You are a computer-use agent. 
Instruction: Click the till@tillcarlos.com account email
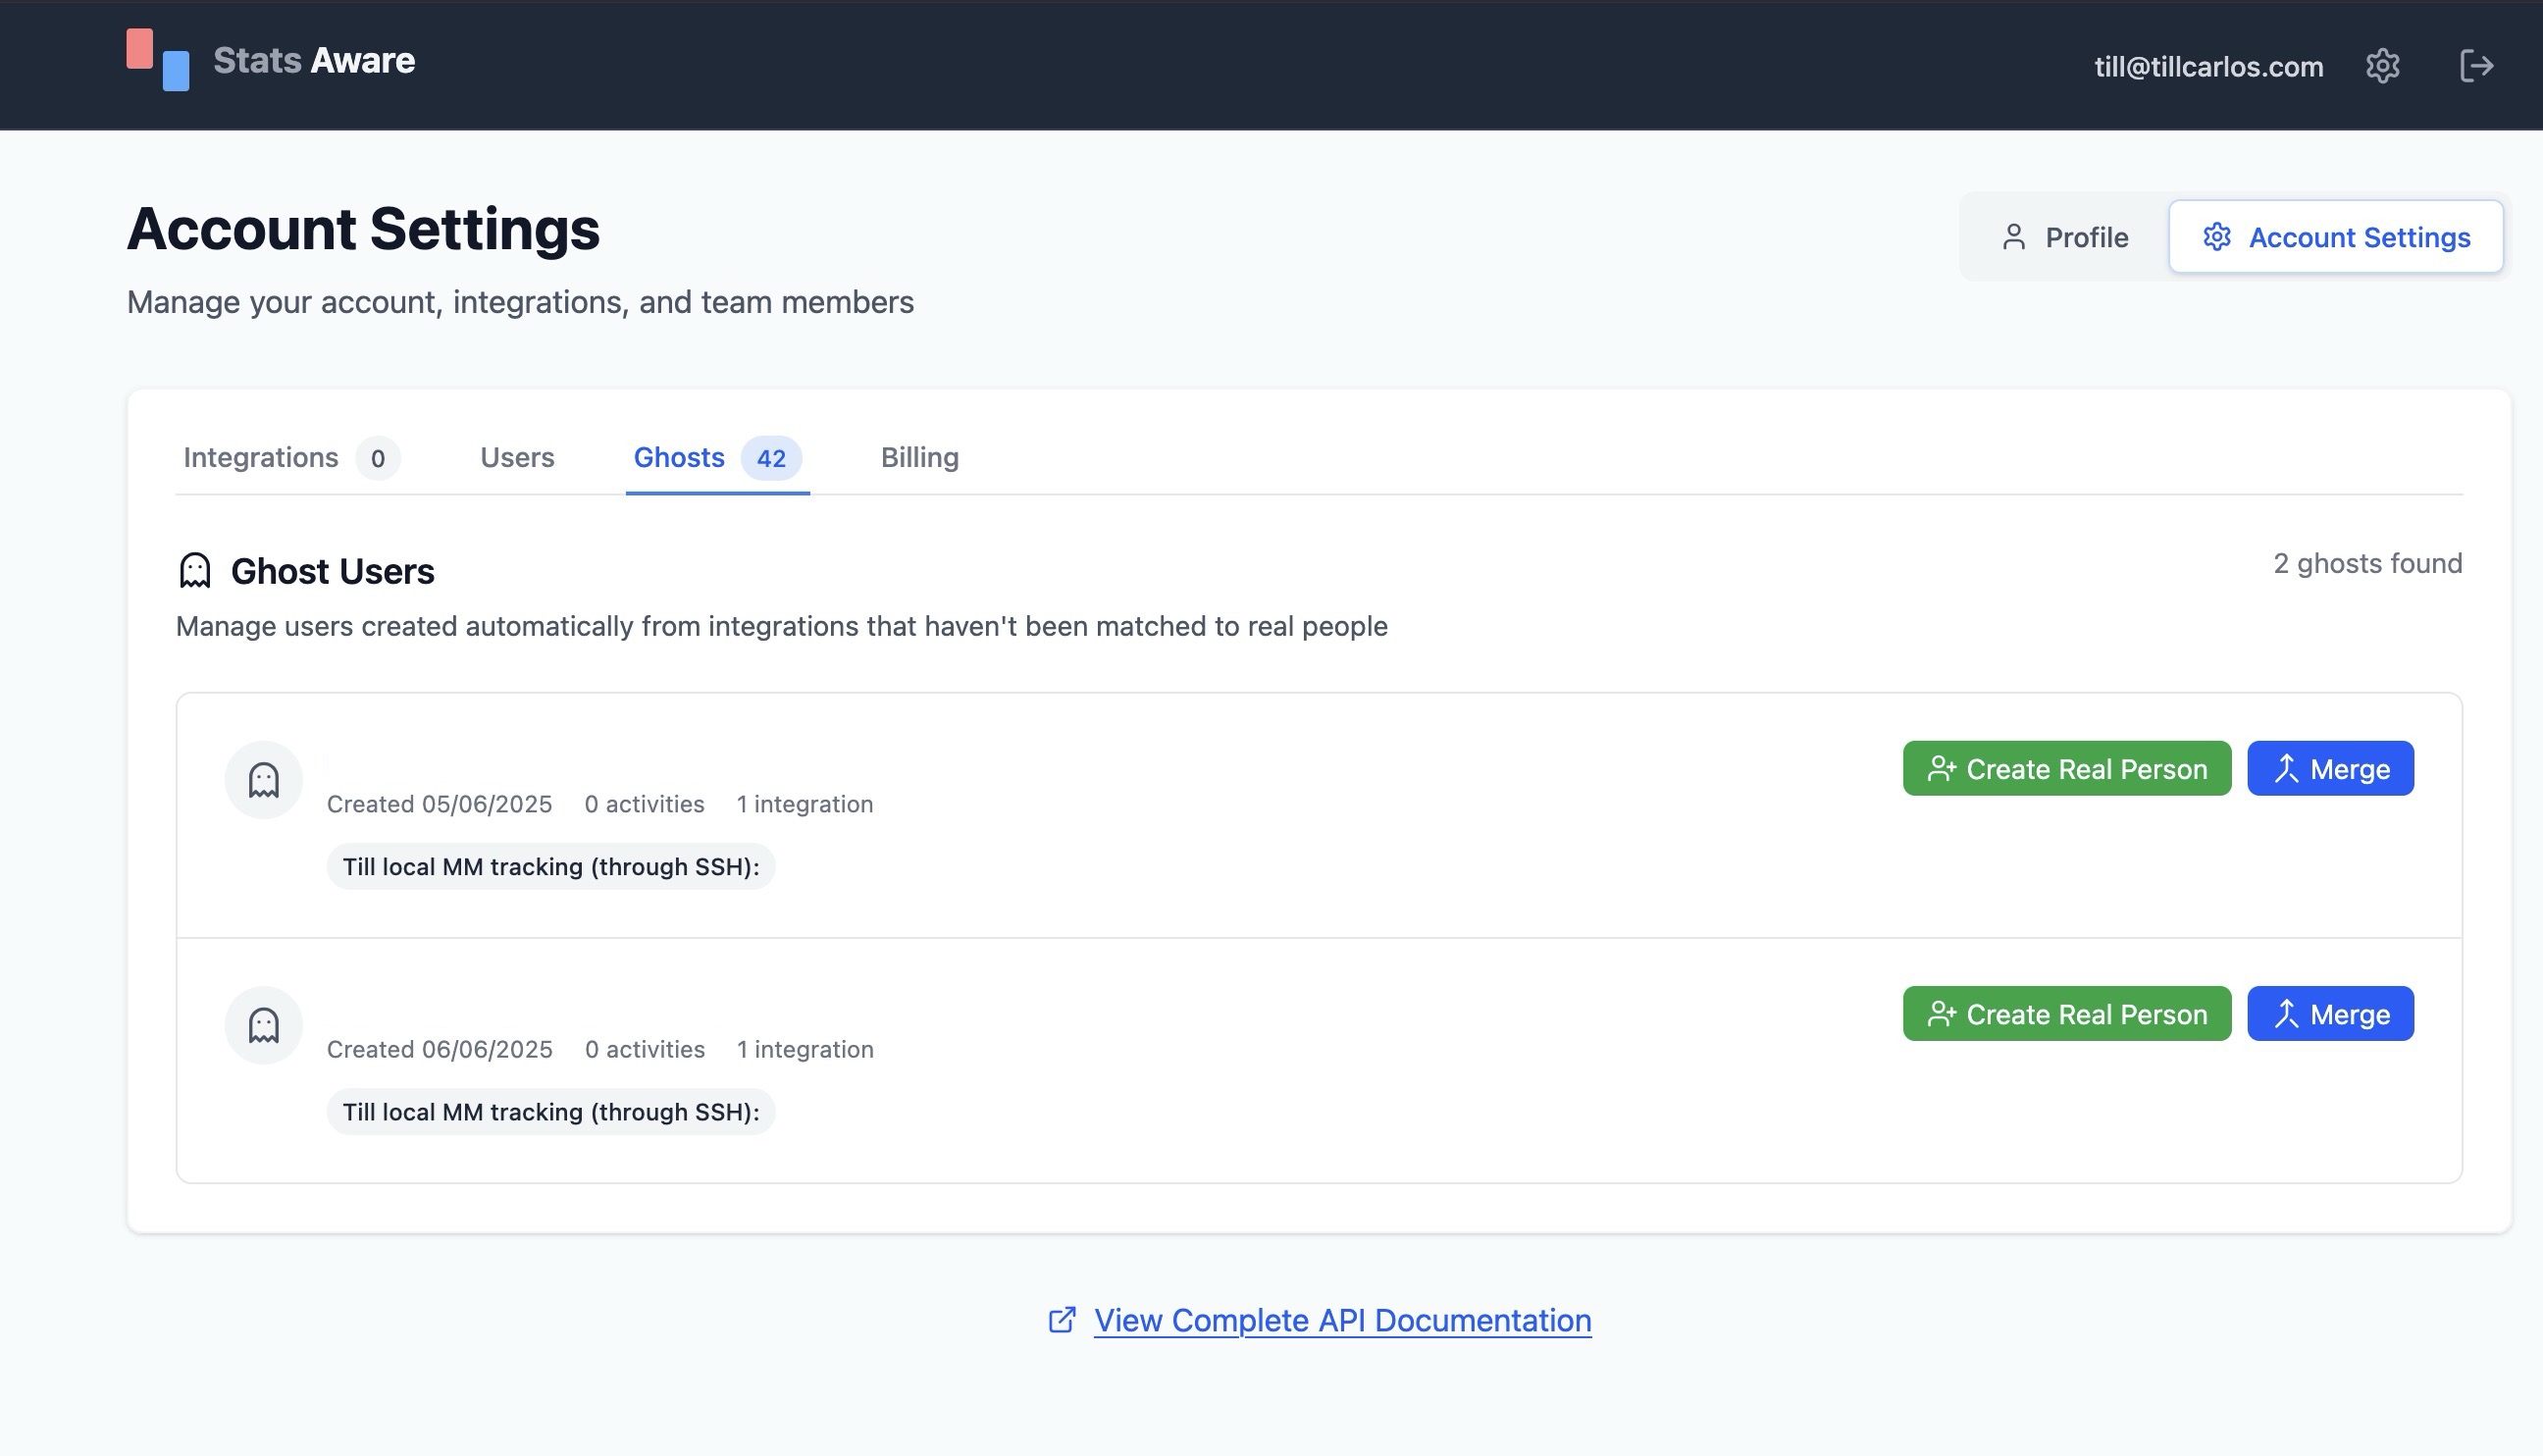click(2208, 67)
